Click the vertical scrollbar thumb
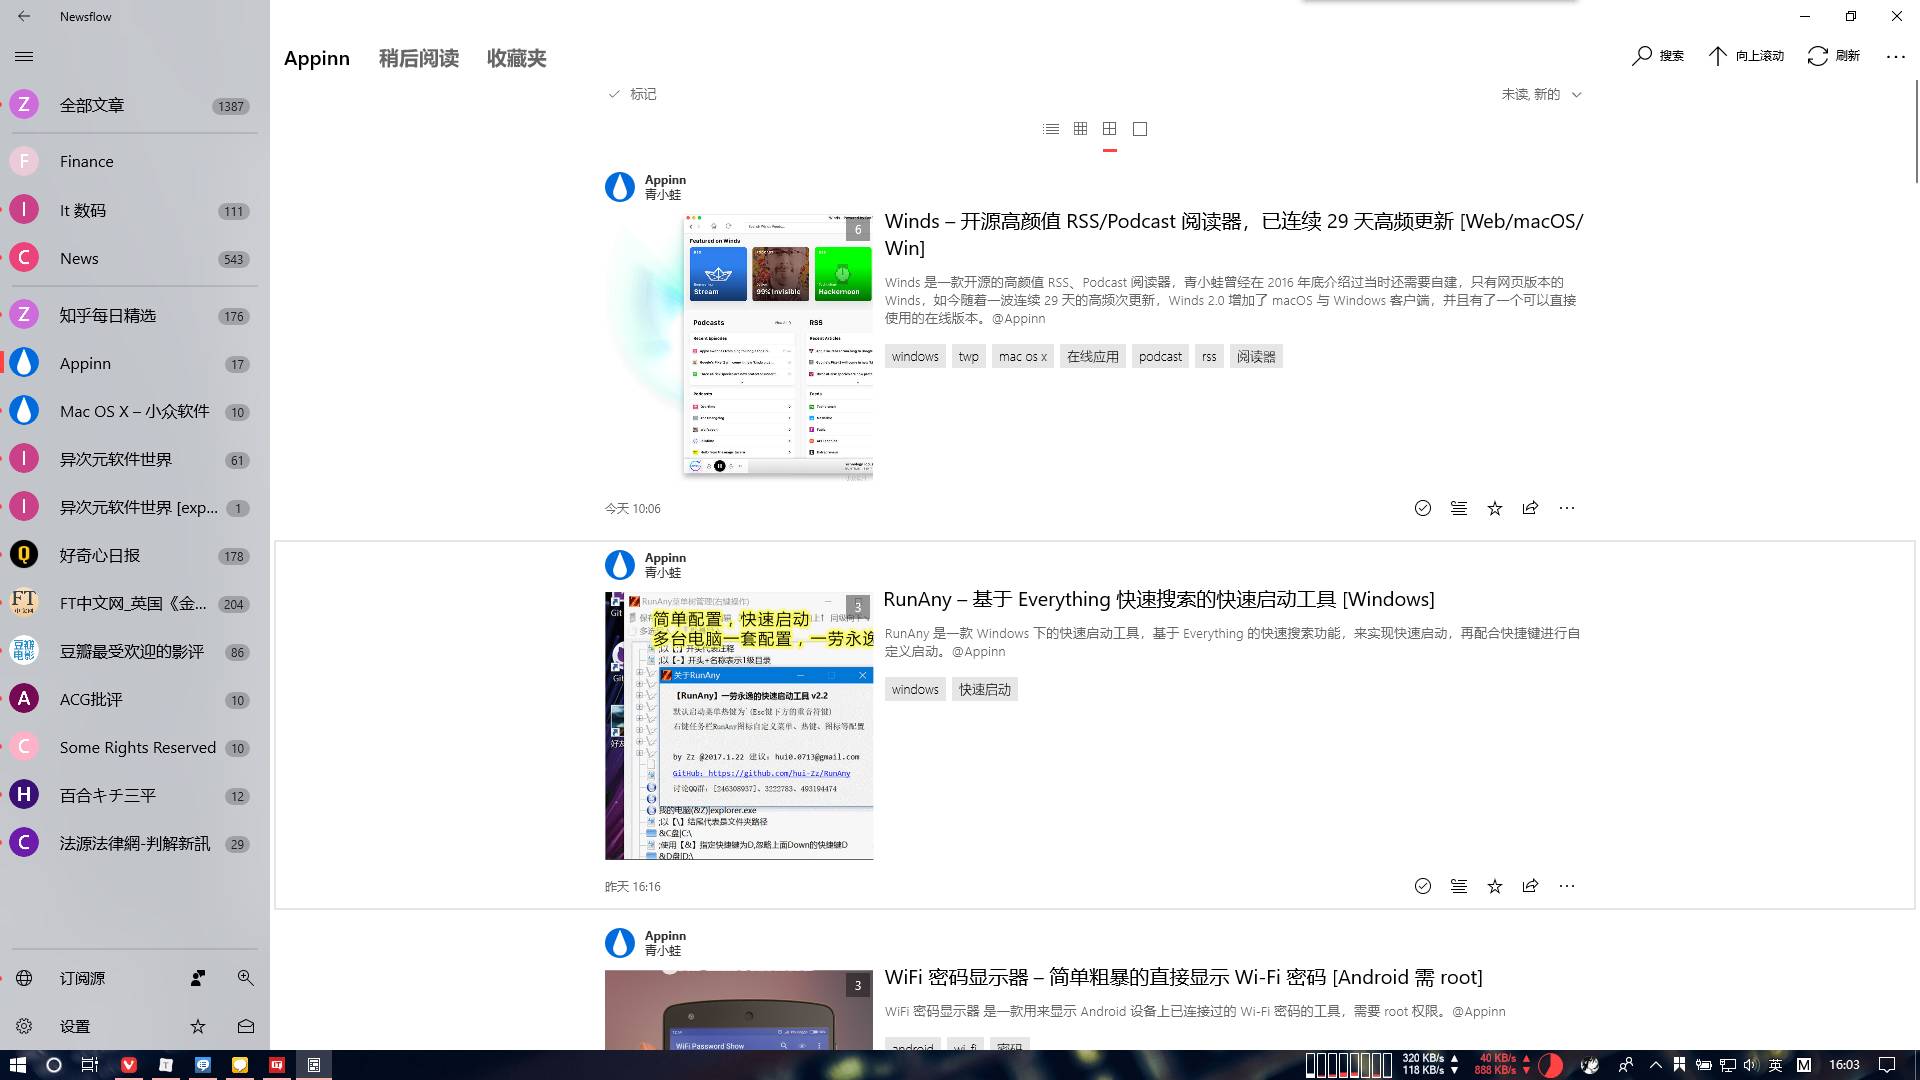 [x=1915, y=132]
